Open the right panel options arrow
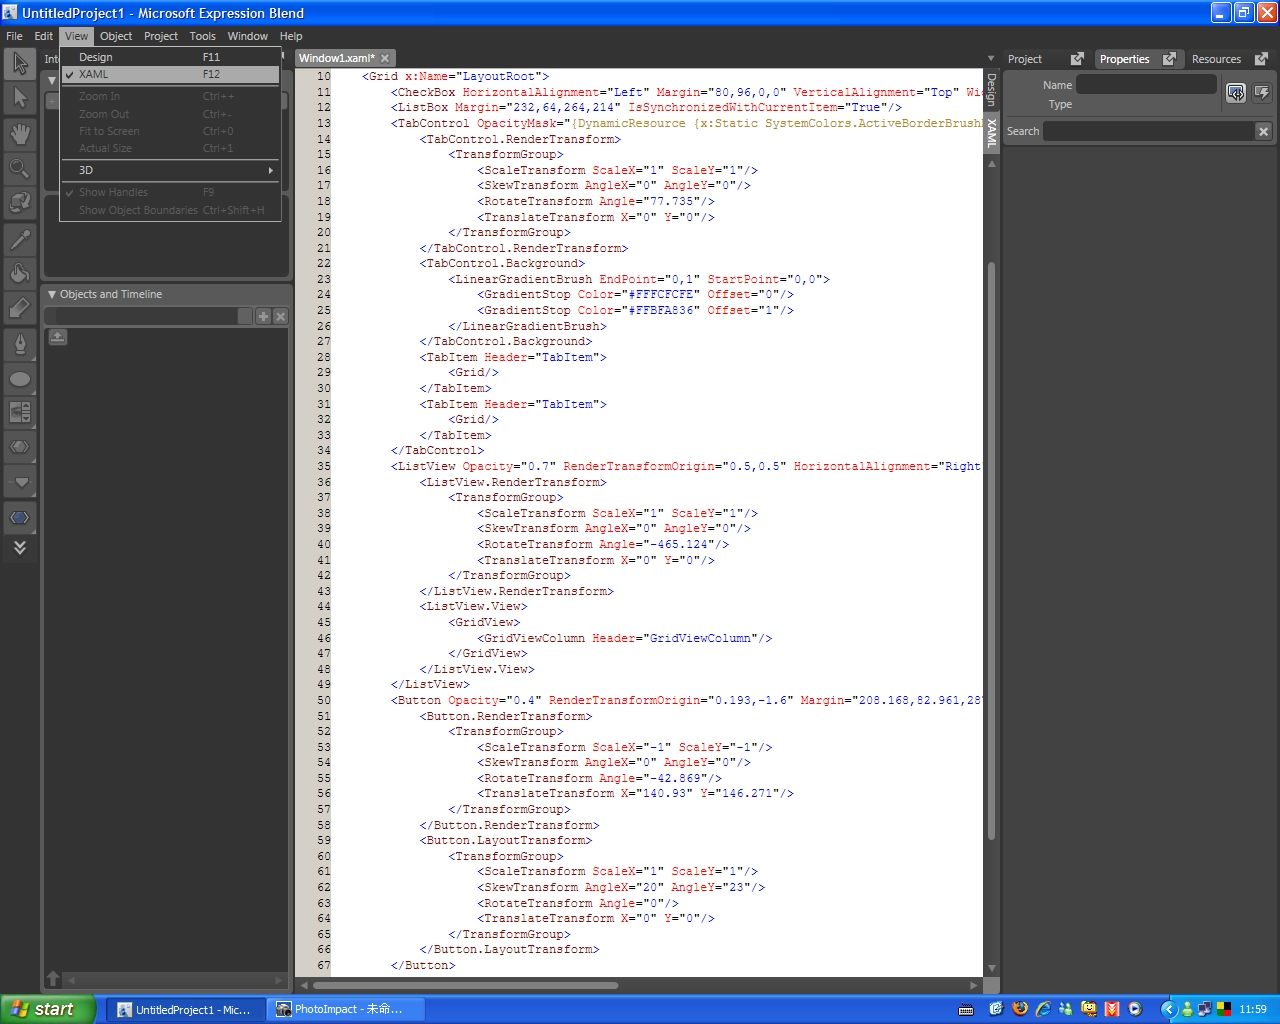 click(x=991, y=59)
